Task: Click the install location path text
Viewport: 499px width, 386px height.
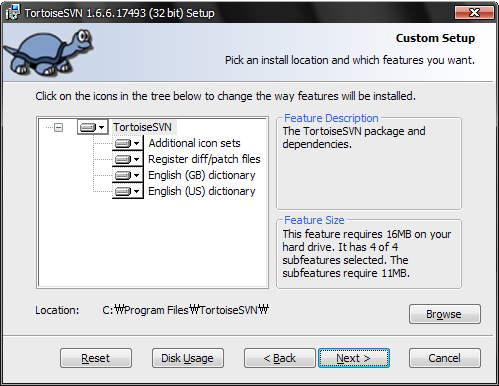Action: pyautogui.click(x=185, y=310)
